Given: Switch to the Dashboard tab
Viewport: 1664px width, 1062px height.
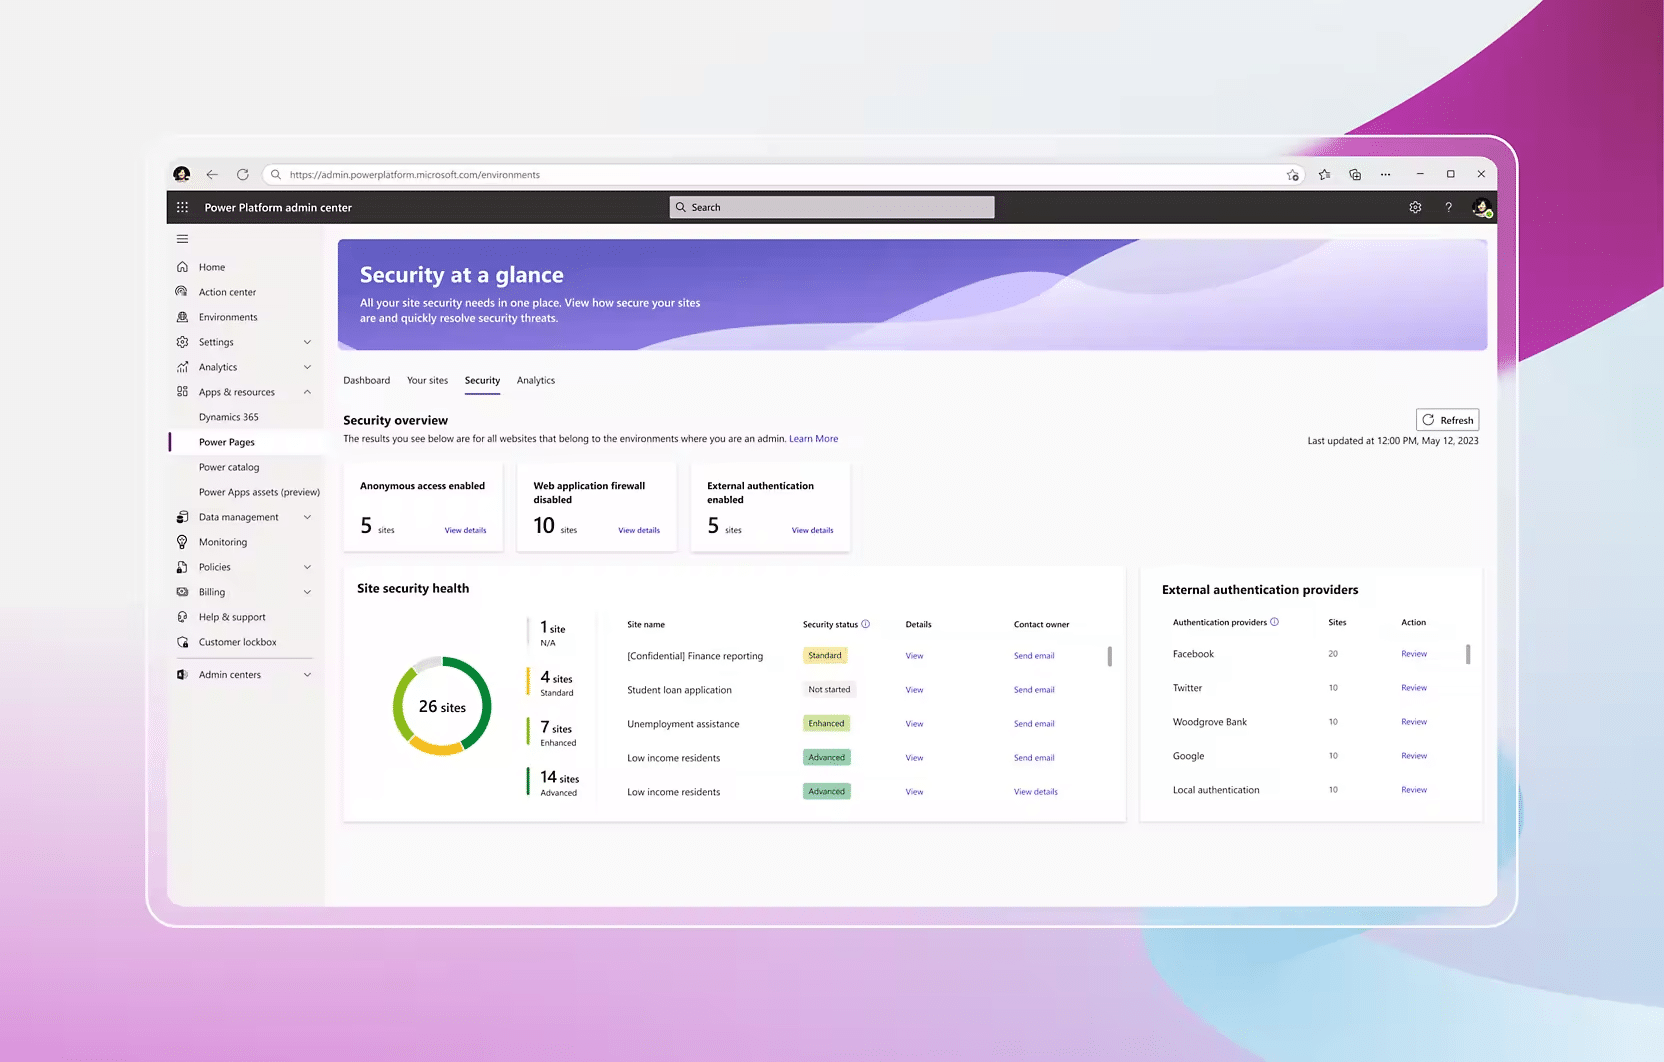Looking at the screenshot, I should (x=366, y=380).
